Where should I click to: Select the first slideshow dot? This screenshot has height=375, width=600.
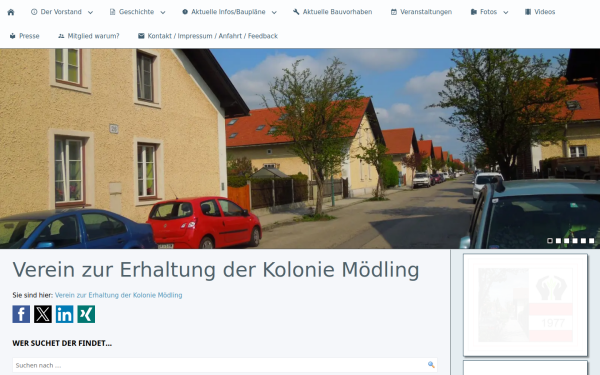(x=550, y=241)
